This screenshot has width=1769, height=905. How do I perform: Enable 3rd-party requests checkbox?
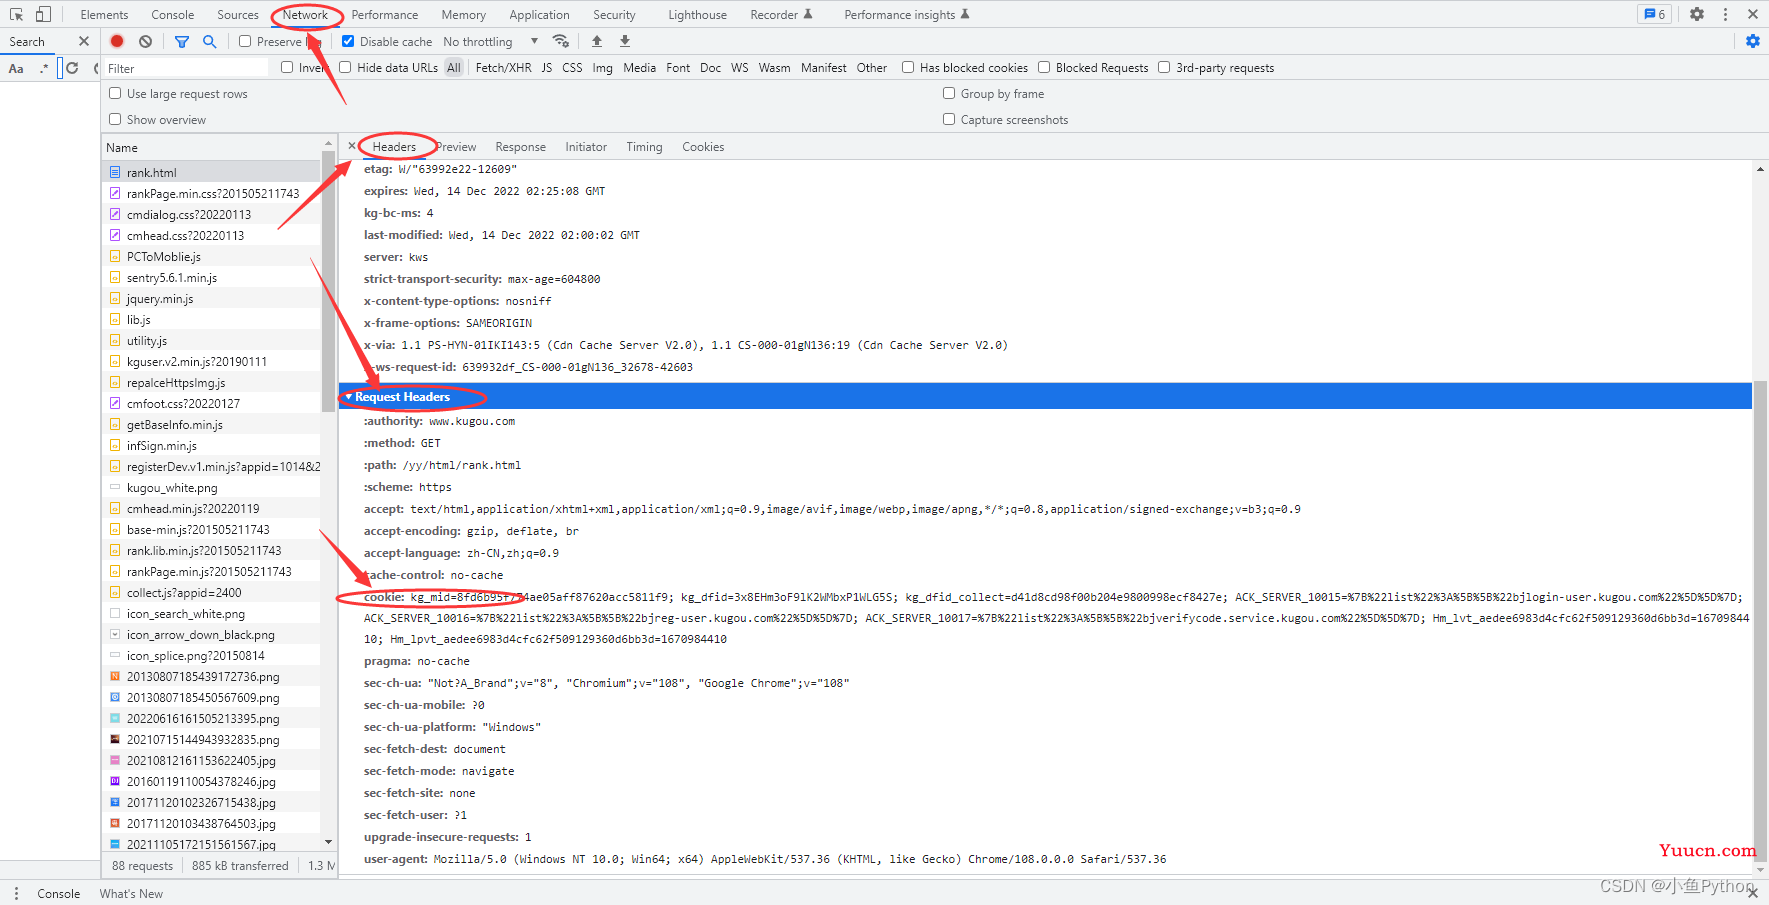pyautogui.click(x=1164, y=67)
